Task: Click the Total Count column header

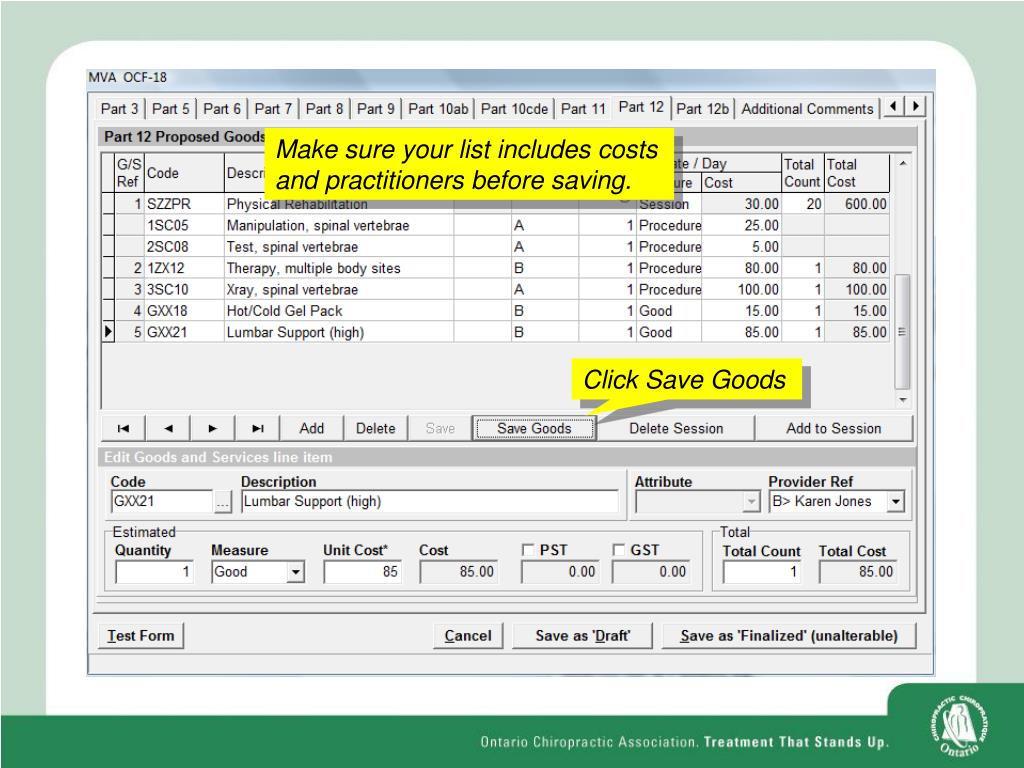Action: [x=803, y=173]
